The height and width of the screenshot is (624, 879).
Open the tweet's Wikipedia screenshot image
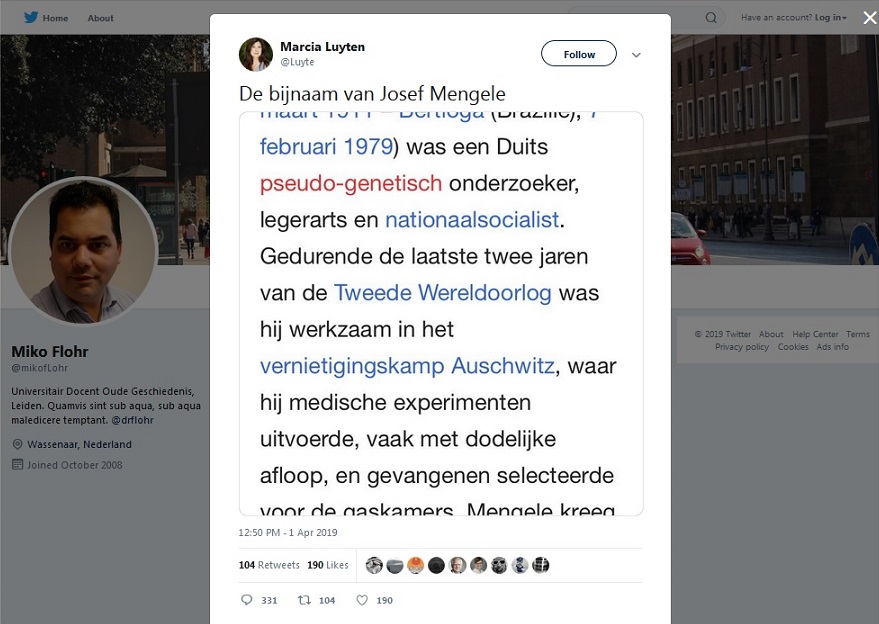pyautogui.click(x=441, y=313)
